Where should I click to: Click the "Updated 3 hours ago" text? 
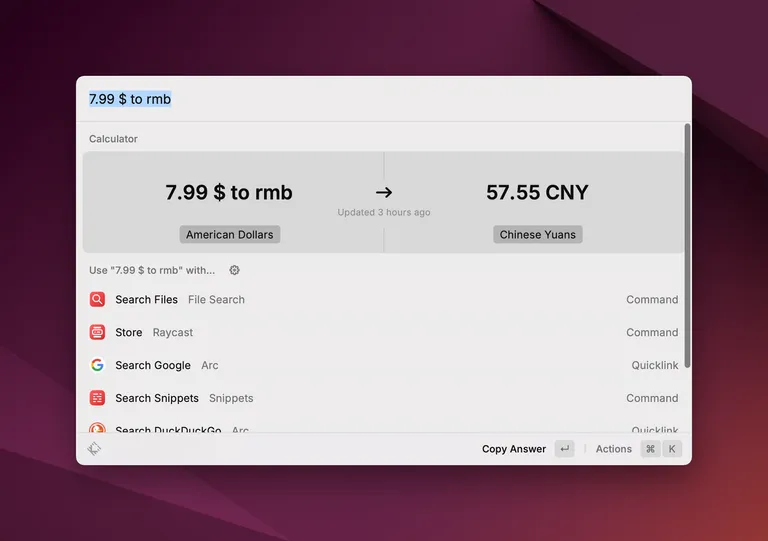coord(384,213)
